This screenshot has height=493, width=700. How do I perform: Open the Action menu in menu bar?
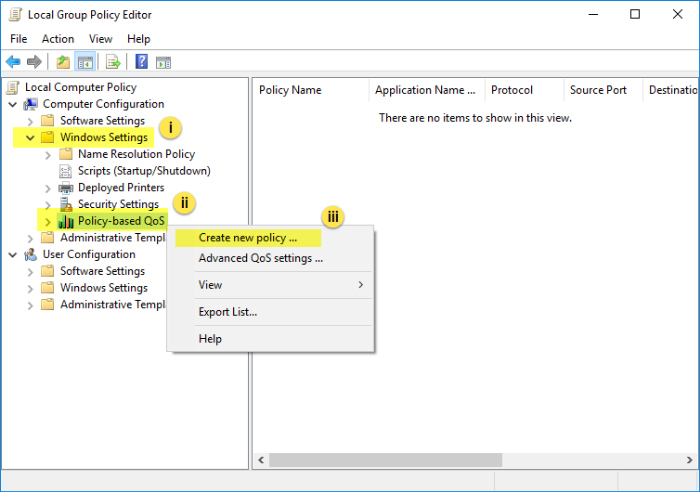point(58,38)
